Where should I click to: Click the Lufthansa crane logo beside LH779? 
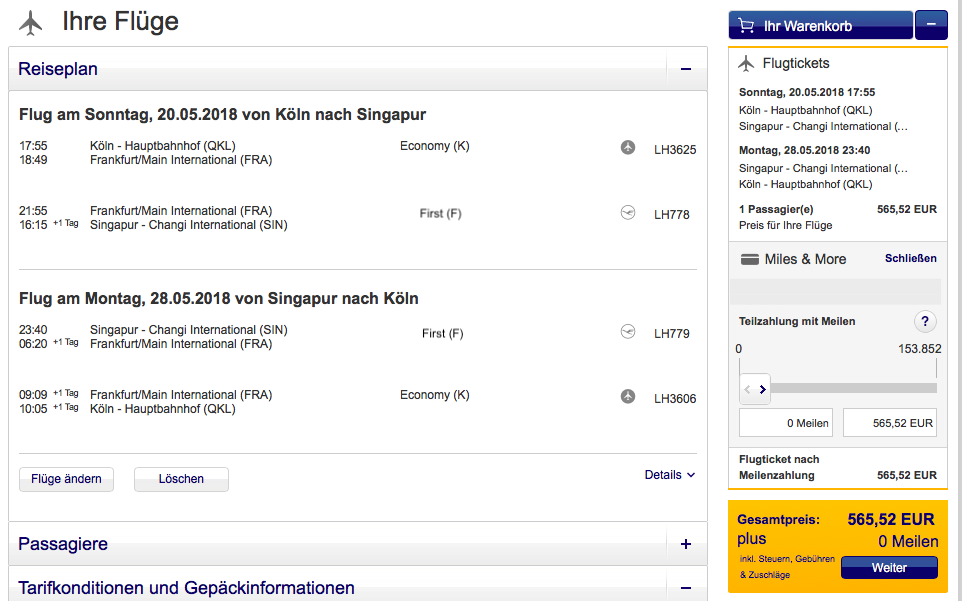[628, 332]
